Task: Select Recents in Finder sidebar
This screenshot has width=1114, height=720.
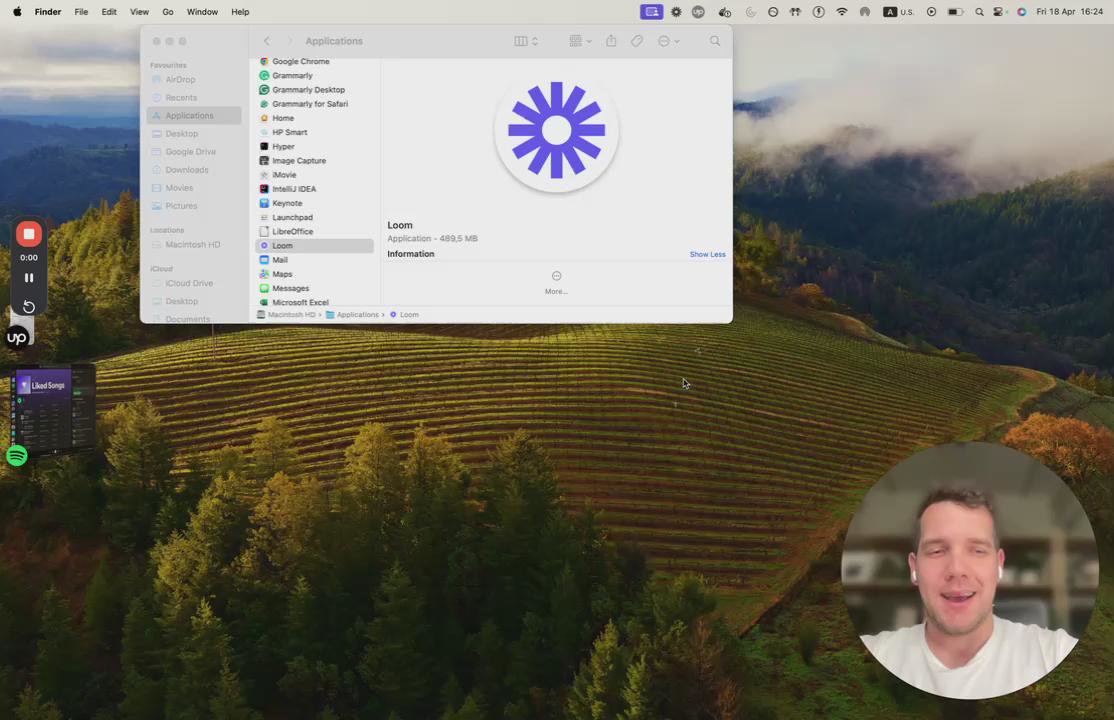Action: 194,97
